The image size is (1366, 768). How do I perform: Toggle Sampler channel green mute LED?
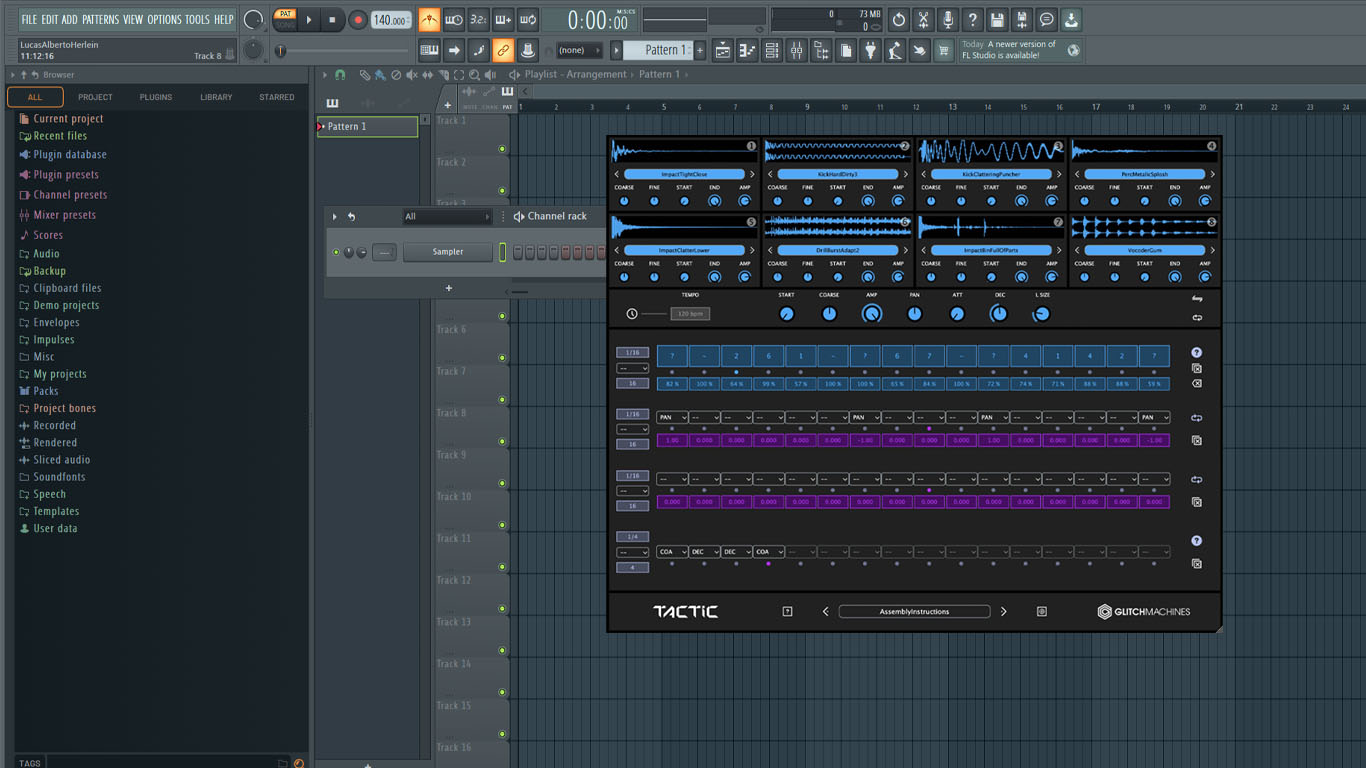click(x=336, y=252)
